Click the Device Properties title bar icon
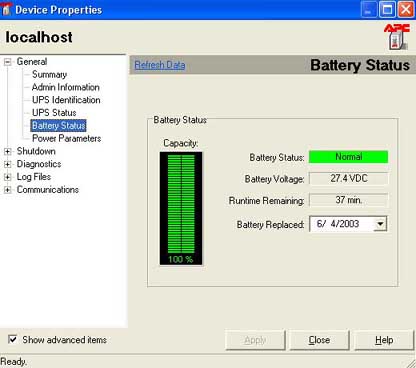Screen dimensions: 416x368 click(6, 9)
